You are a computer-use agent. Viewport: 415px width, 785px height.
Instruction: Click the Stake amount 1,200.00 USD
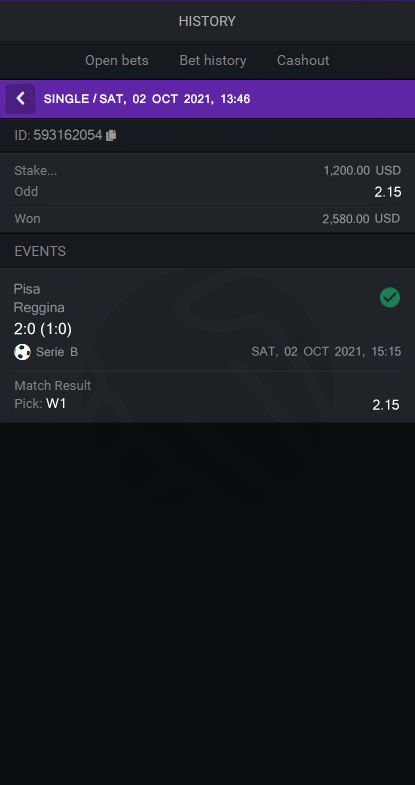tap(362, 171)
